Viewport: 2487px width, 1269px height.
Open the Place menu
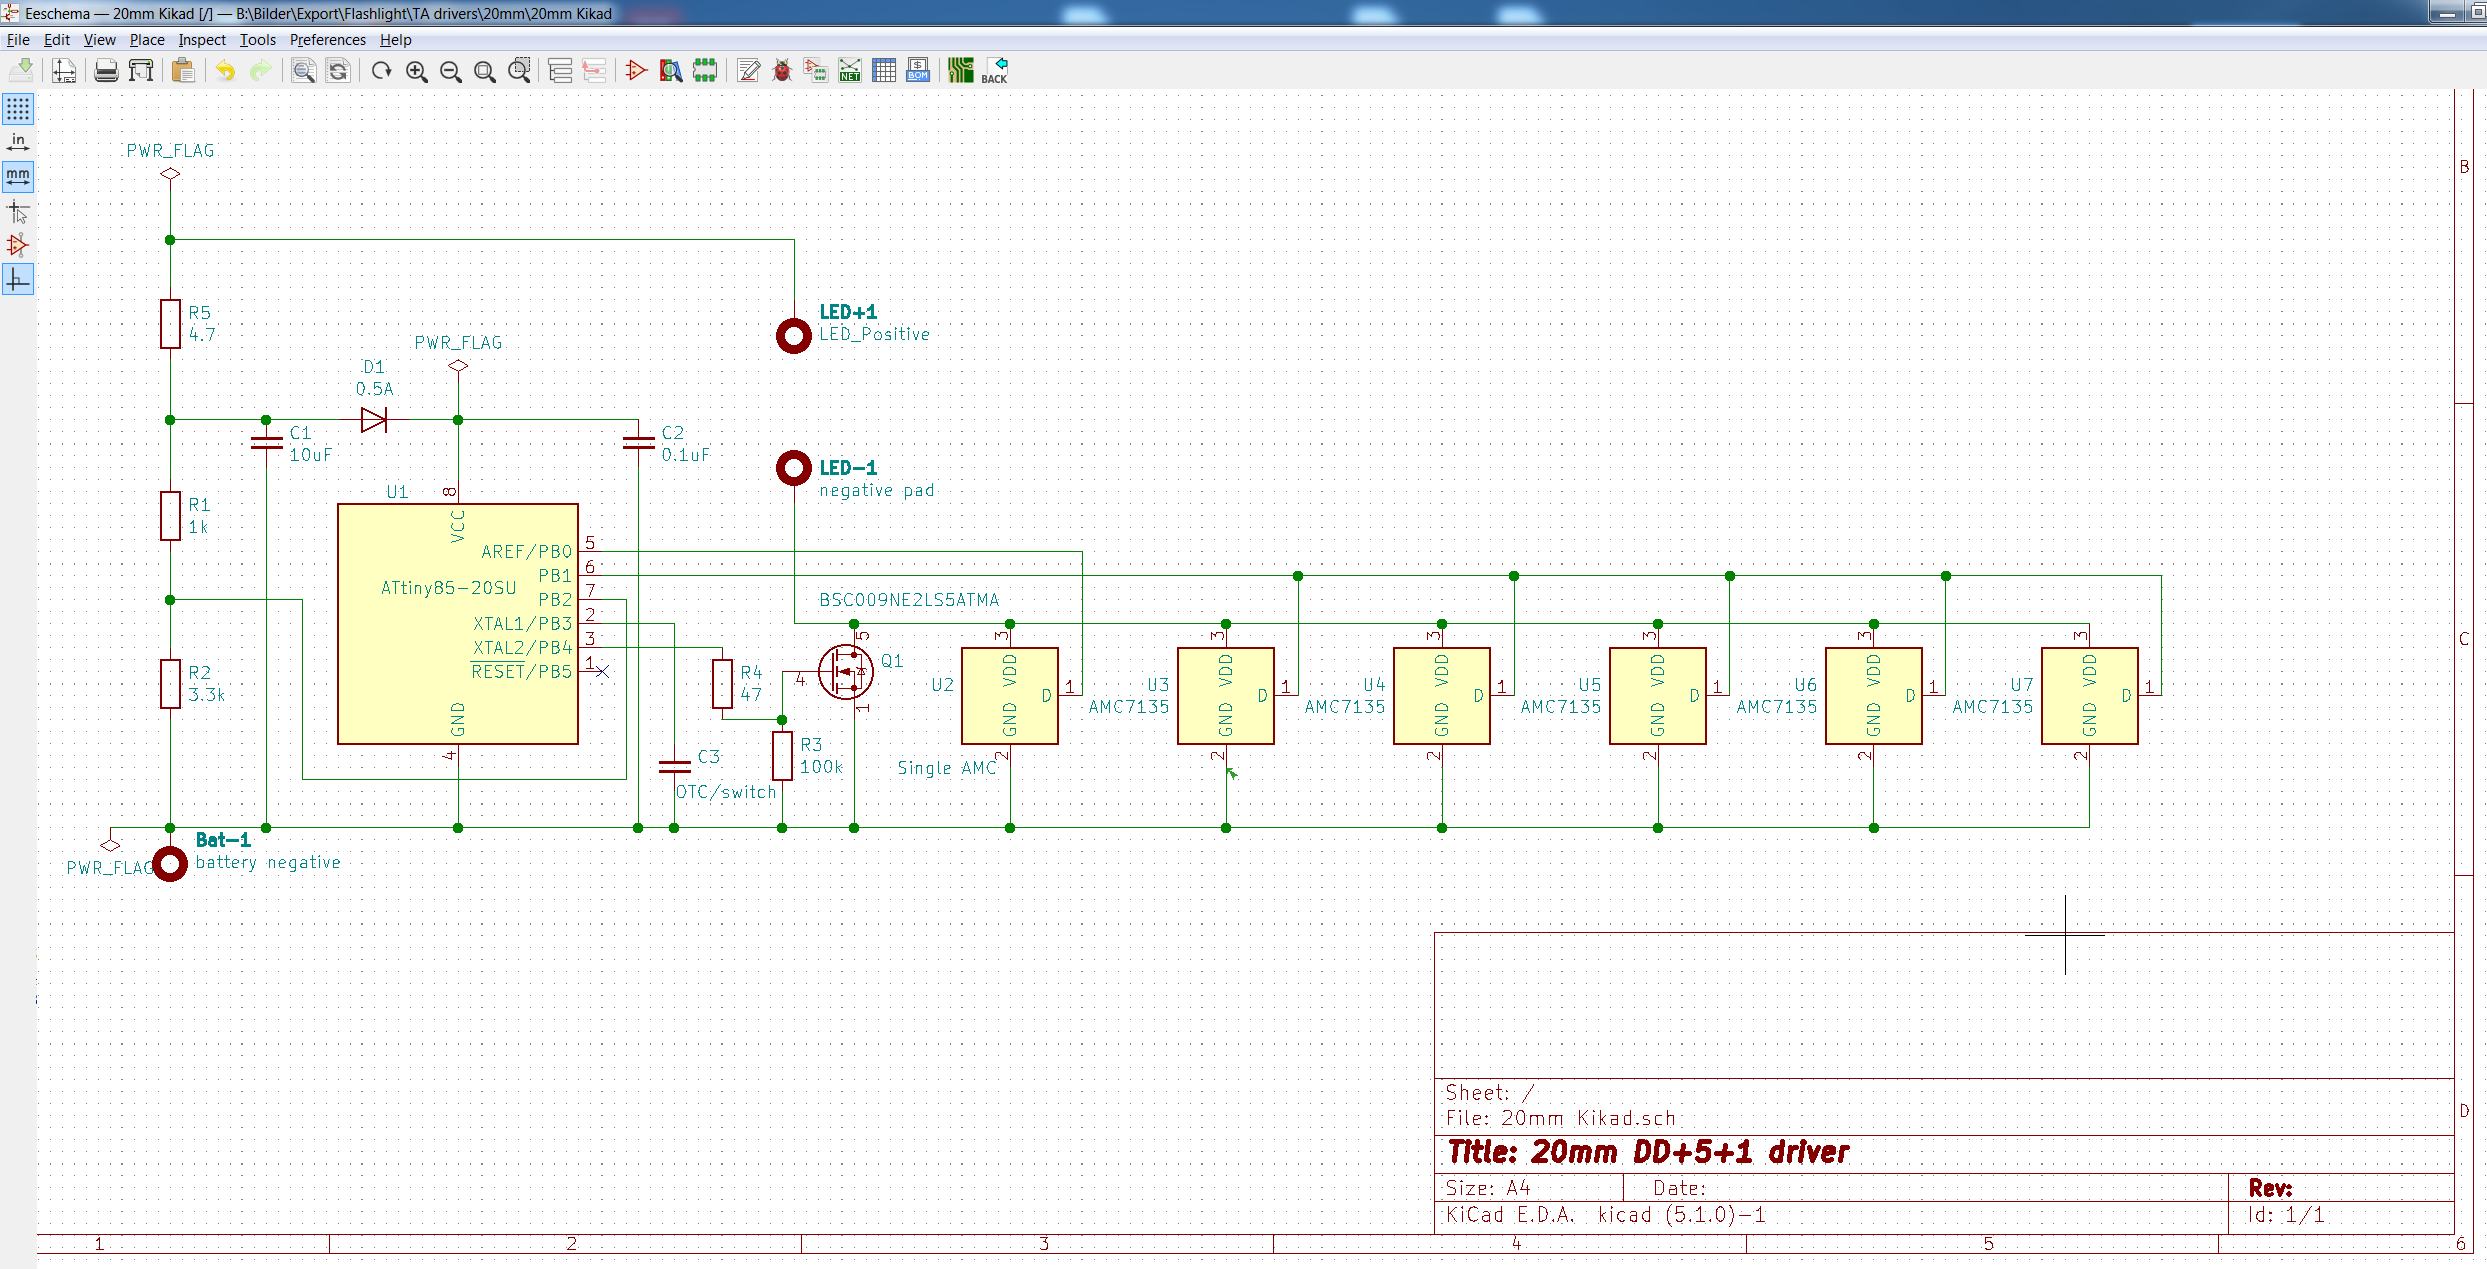(x=147, y=40)
